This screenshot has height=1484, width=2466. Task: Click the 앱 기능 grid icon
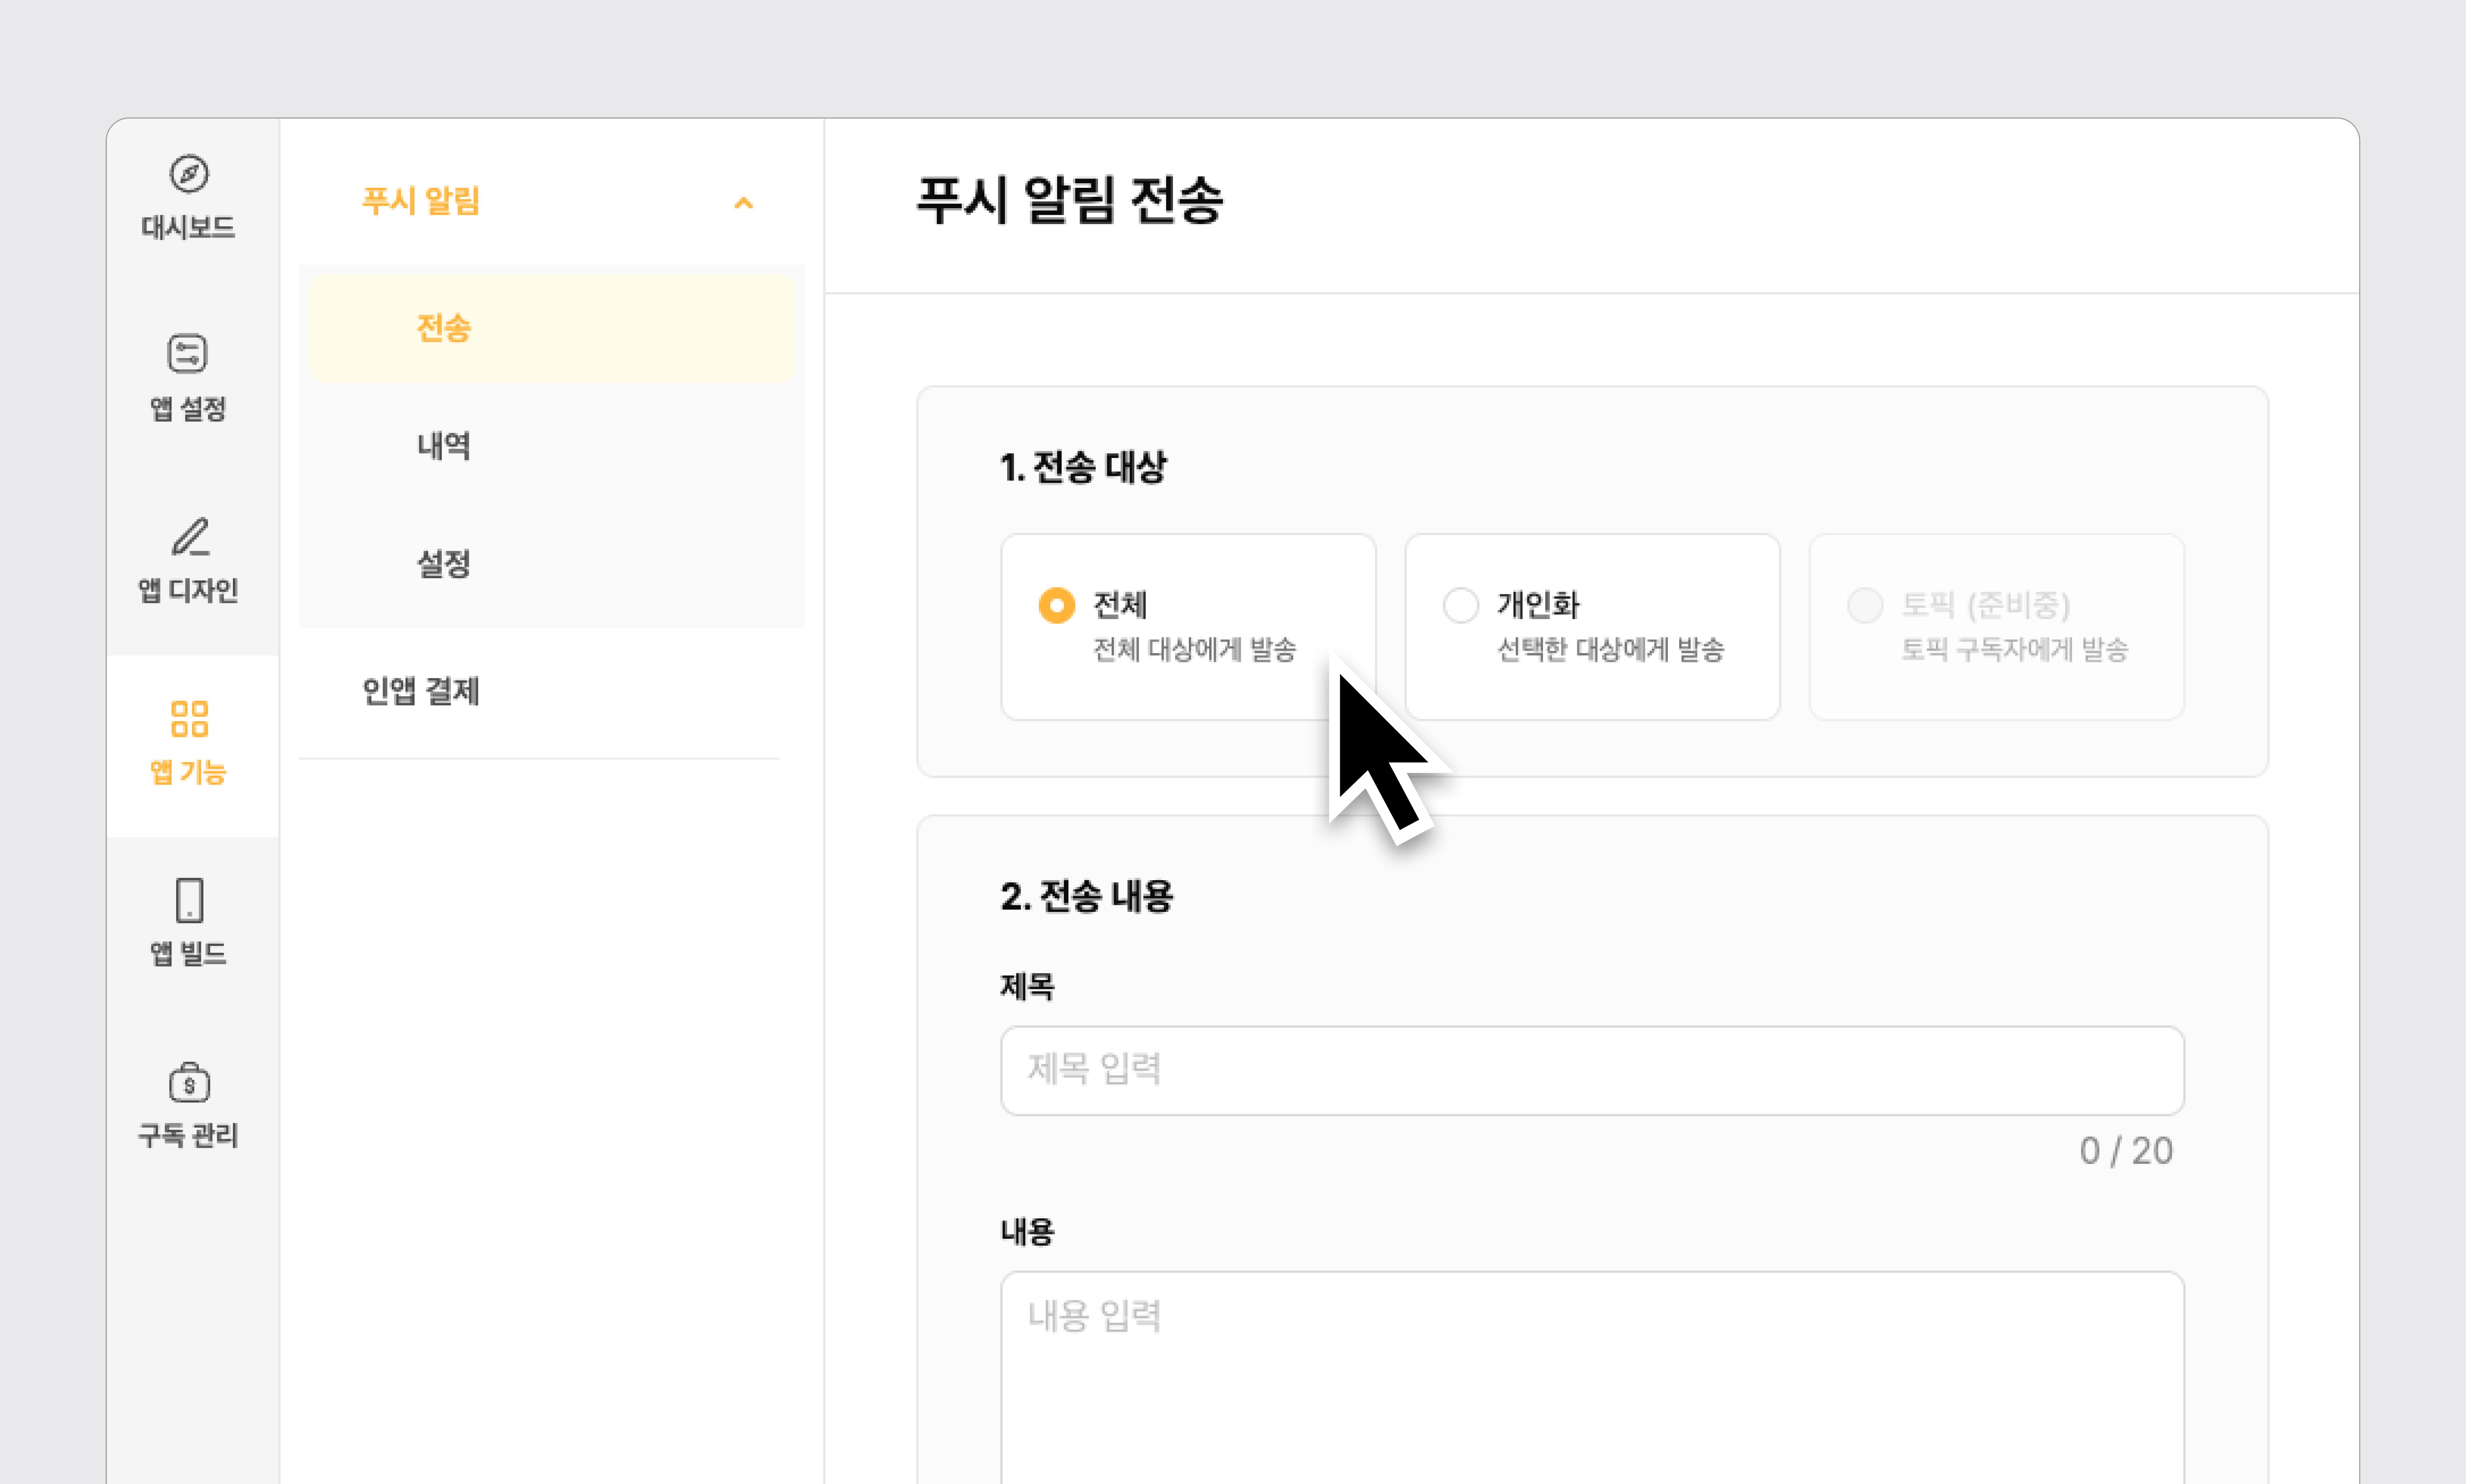189,718
